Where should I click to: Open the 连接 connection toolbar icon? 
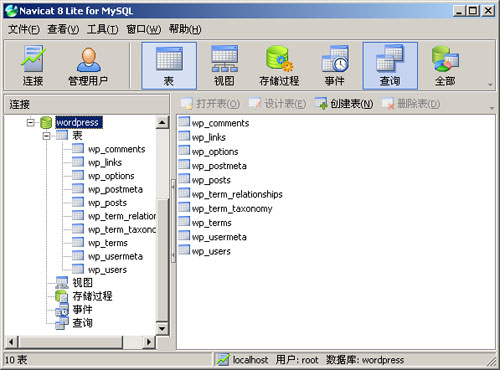pos(33,66)
